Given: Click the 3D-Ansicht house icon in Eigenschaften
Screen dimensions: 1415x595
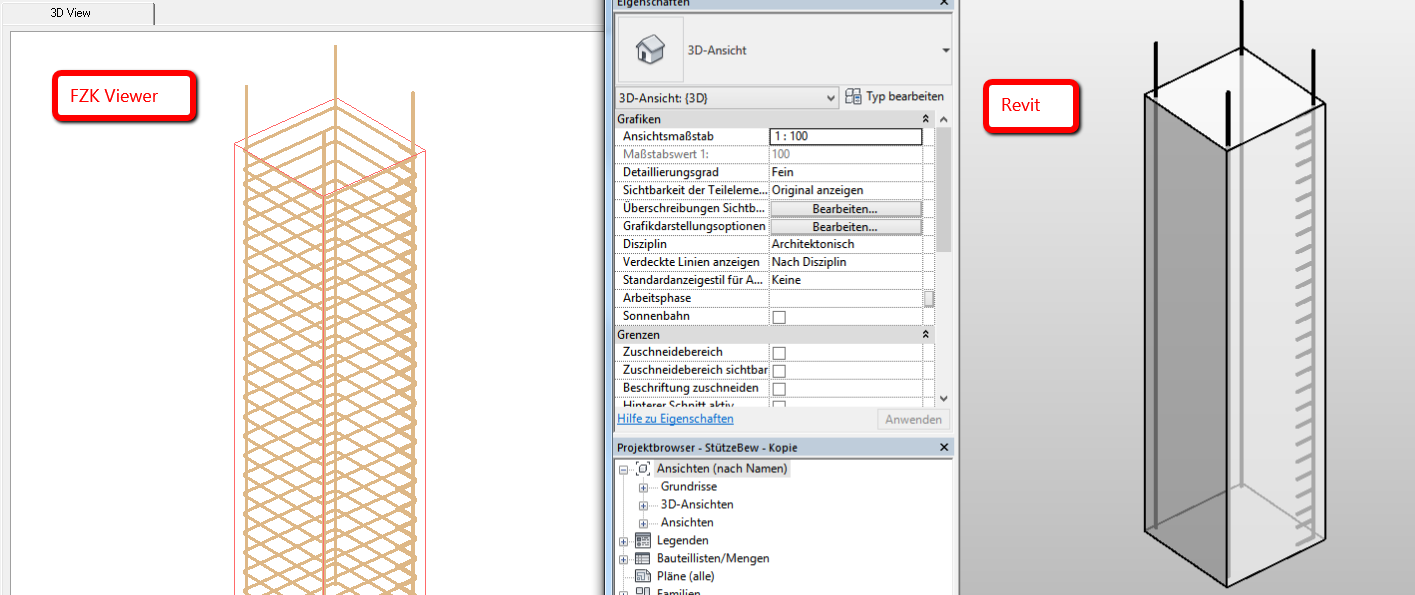Looking at the screenshot, I should (649, 50).
